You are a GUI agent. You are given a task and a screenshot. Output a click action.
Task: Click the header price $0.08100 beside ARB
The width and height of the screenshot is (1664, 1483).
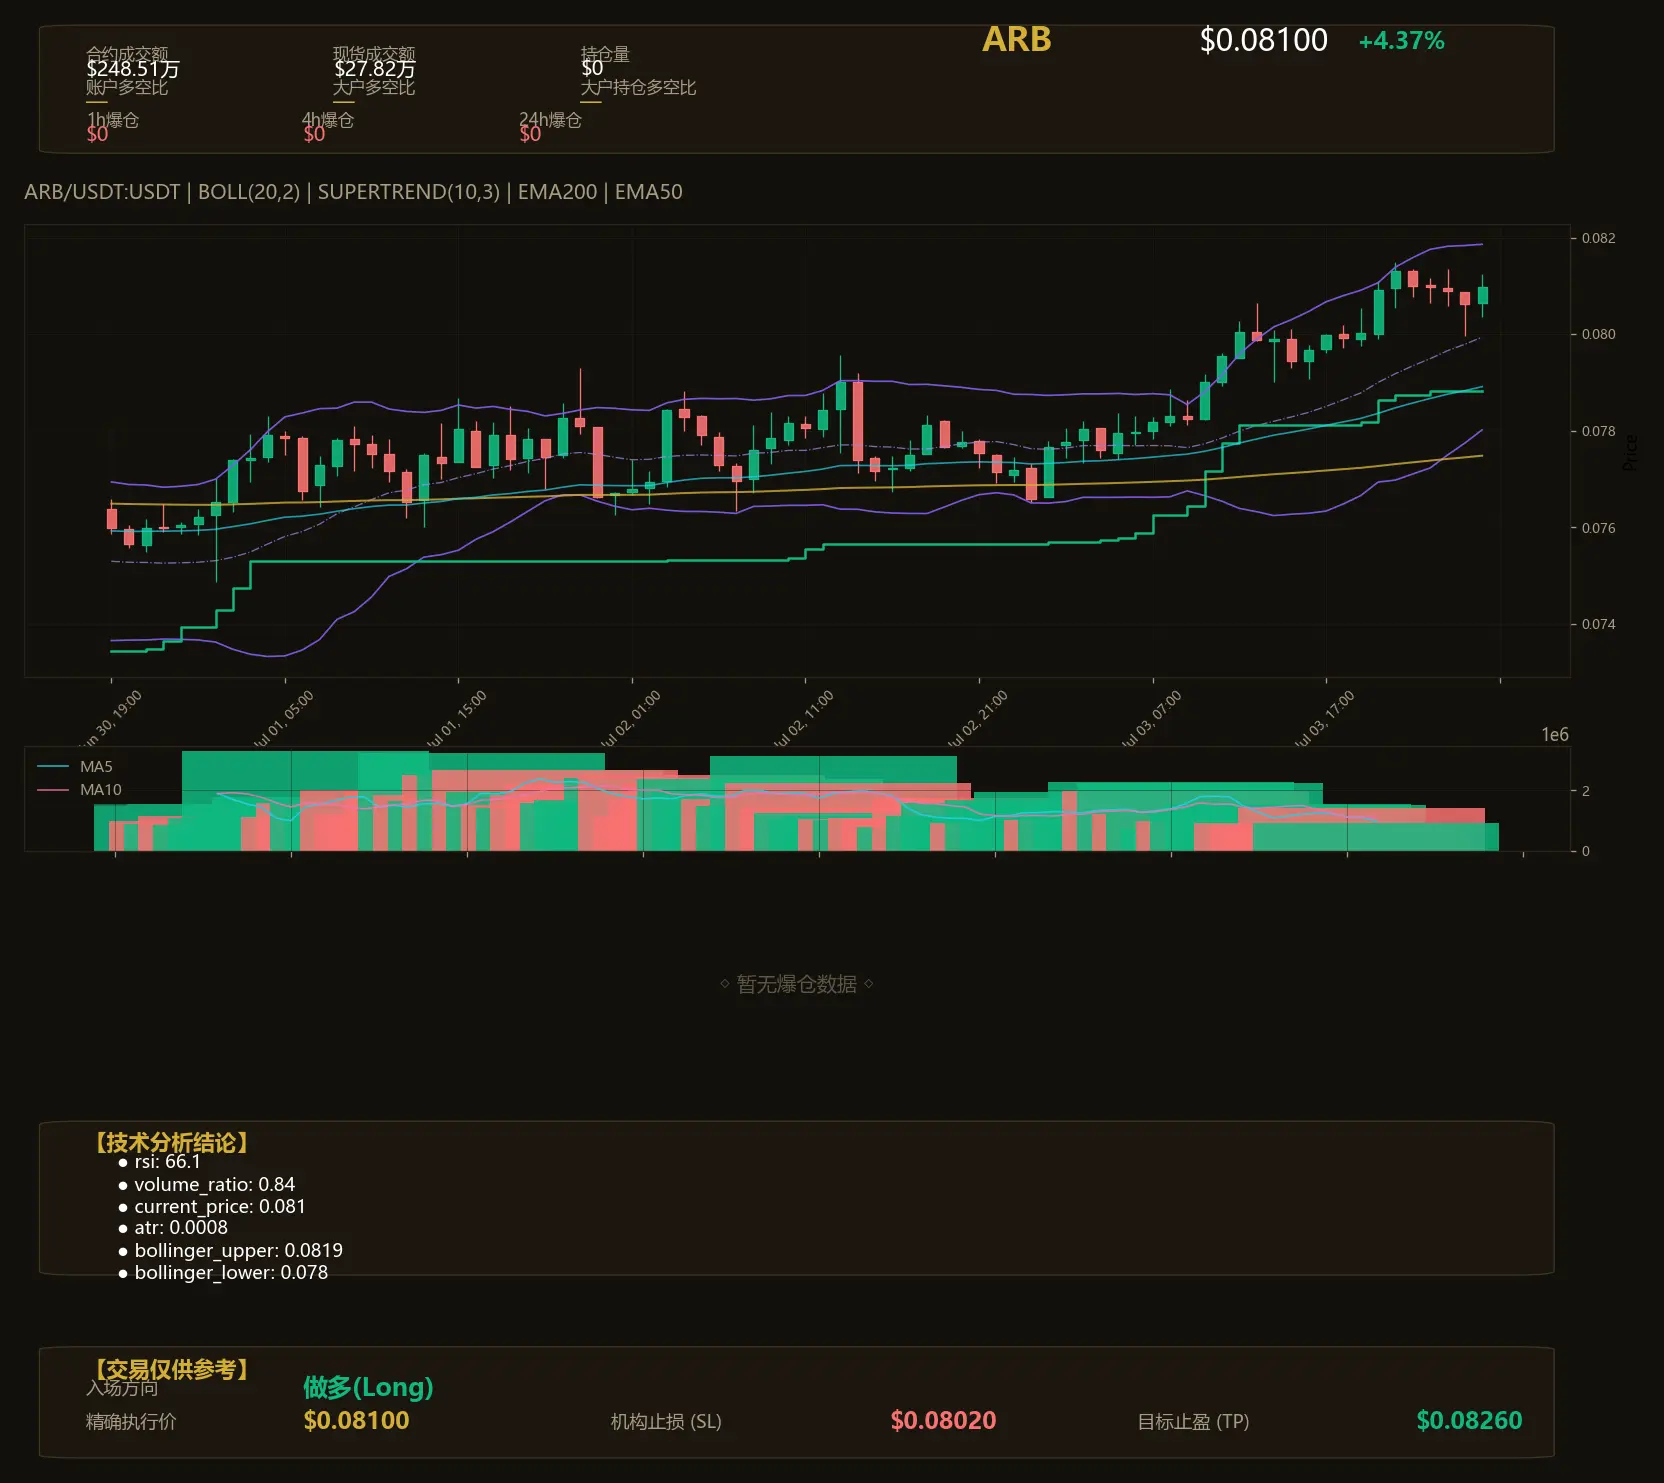click(x=1263, y=40)
